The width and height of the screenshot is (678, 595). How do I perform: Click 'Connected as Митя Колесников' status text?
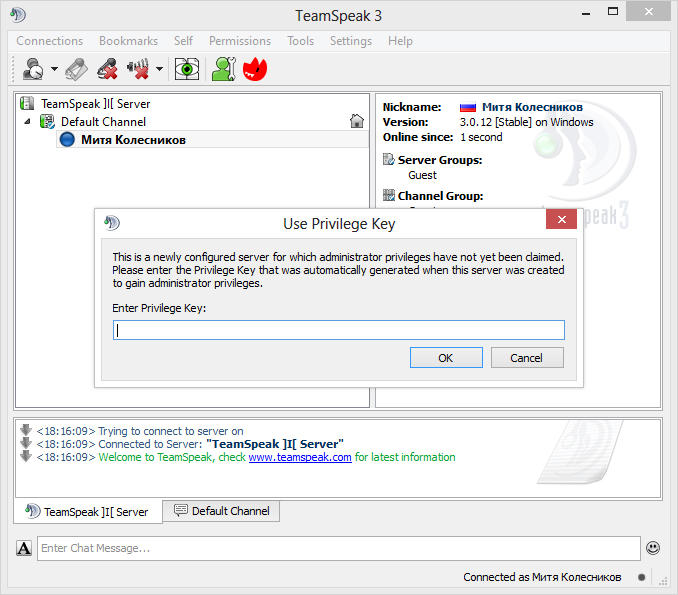(542, 577)
